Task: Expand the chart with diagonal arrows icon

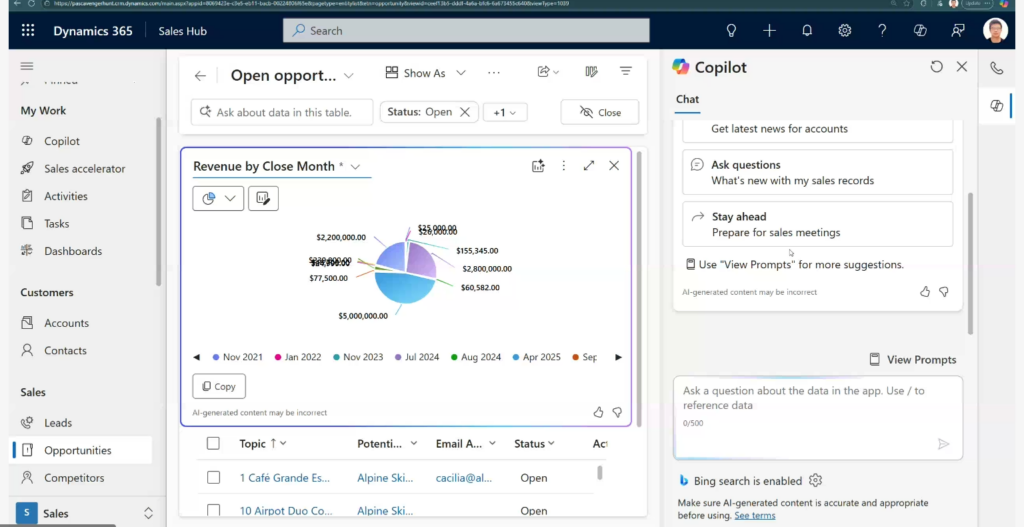Action: click(x=589, y=166)
